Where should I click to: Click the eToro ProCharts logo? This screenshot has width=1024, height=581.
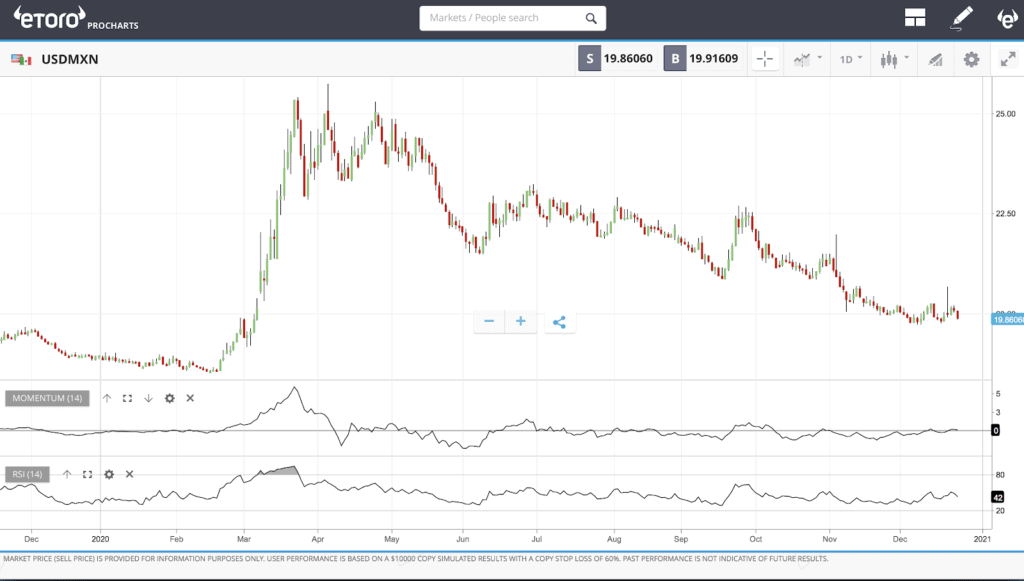76,18
